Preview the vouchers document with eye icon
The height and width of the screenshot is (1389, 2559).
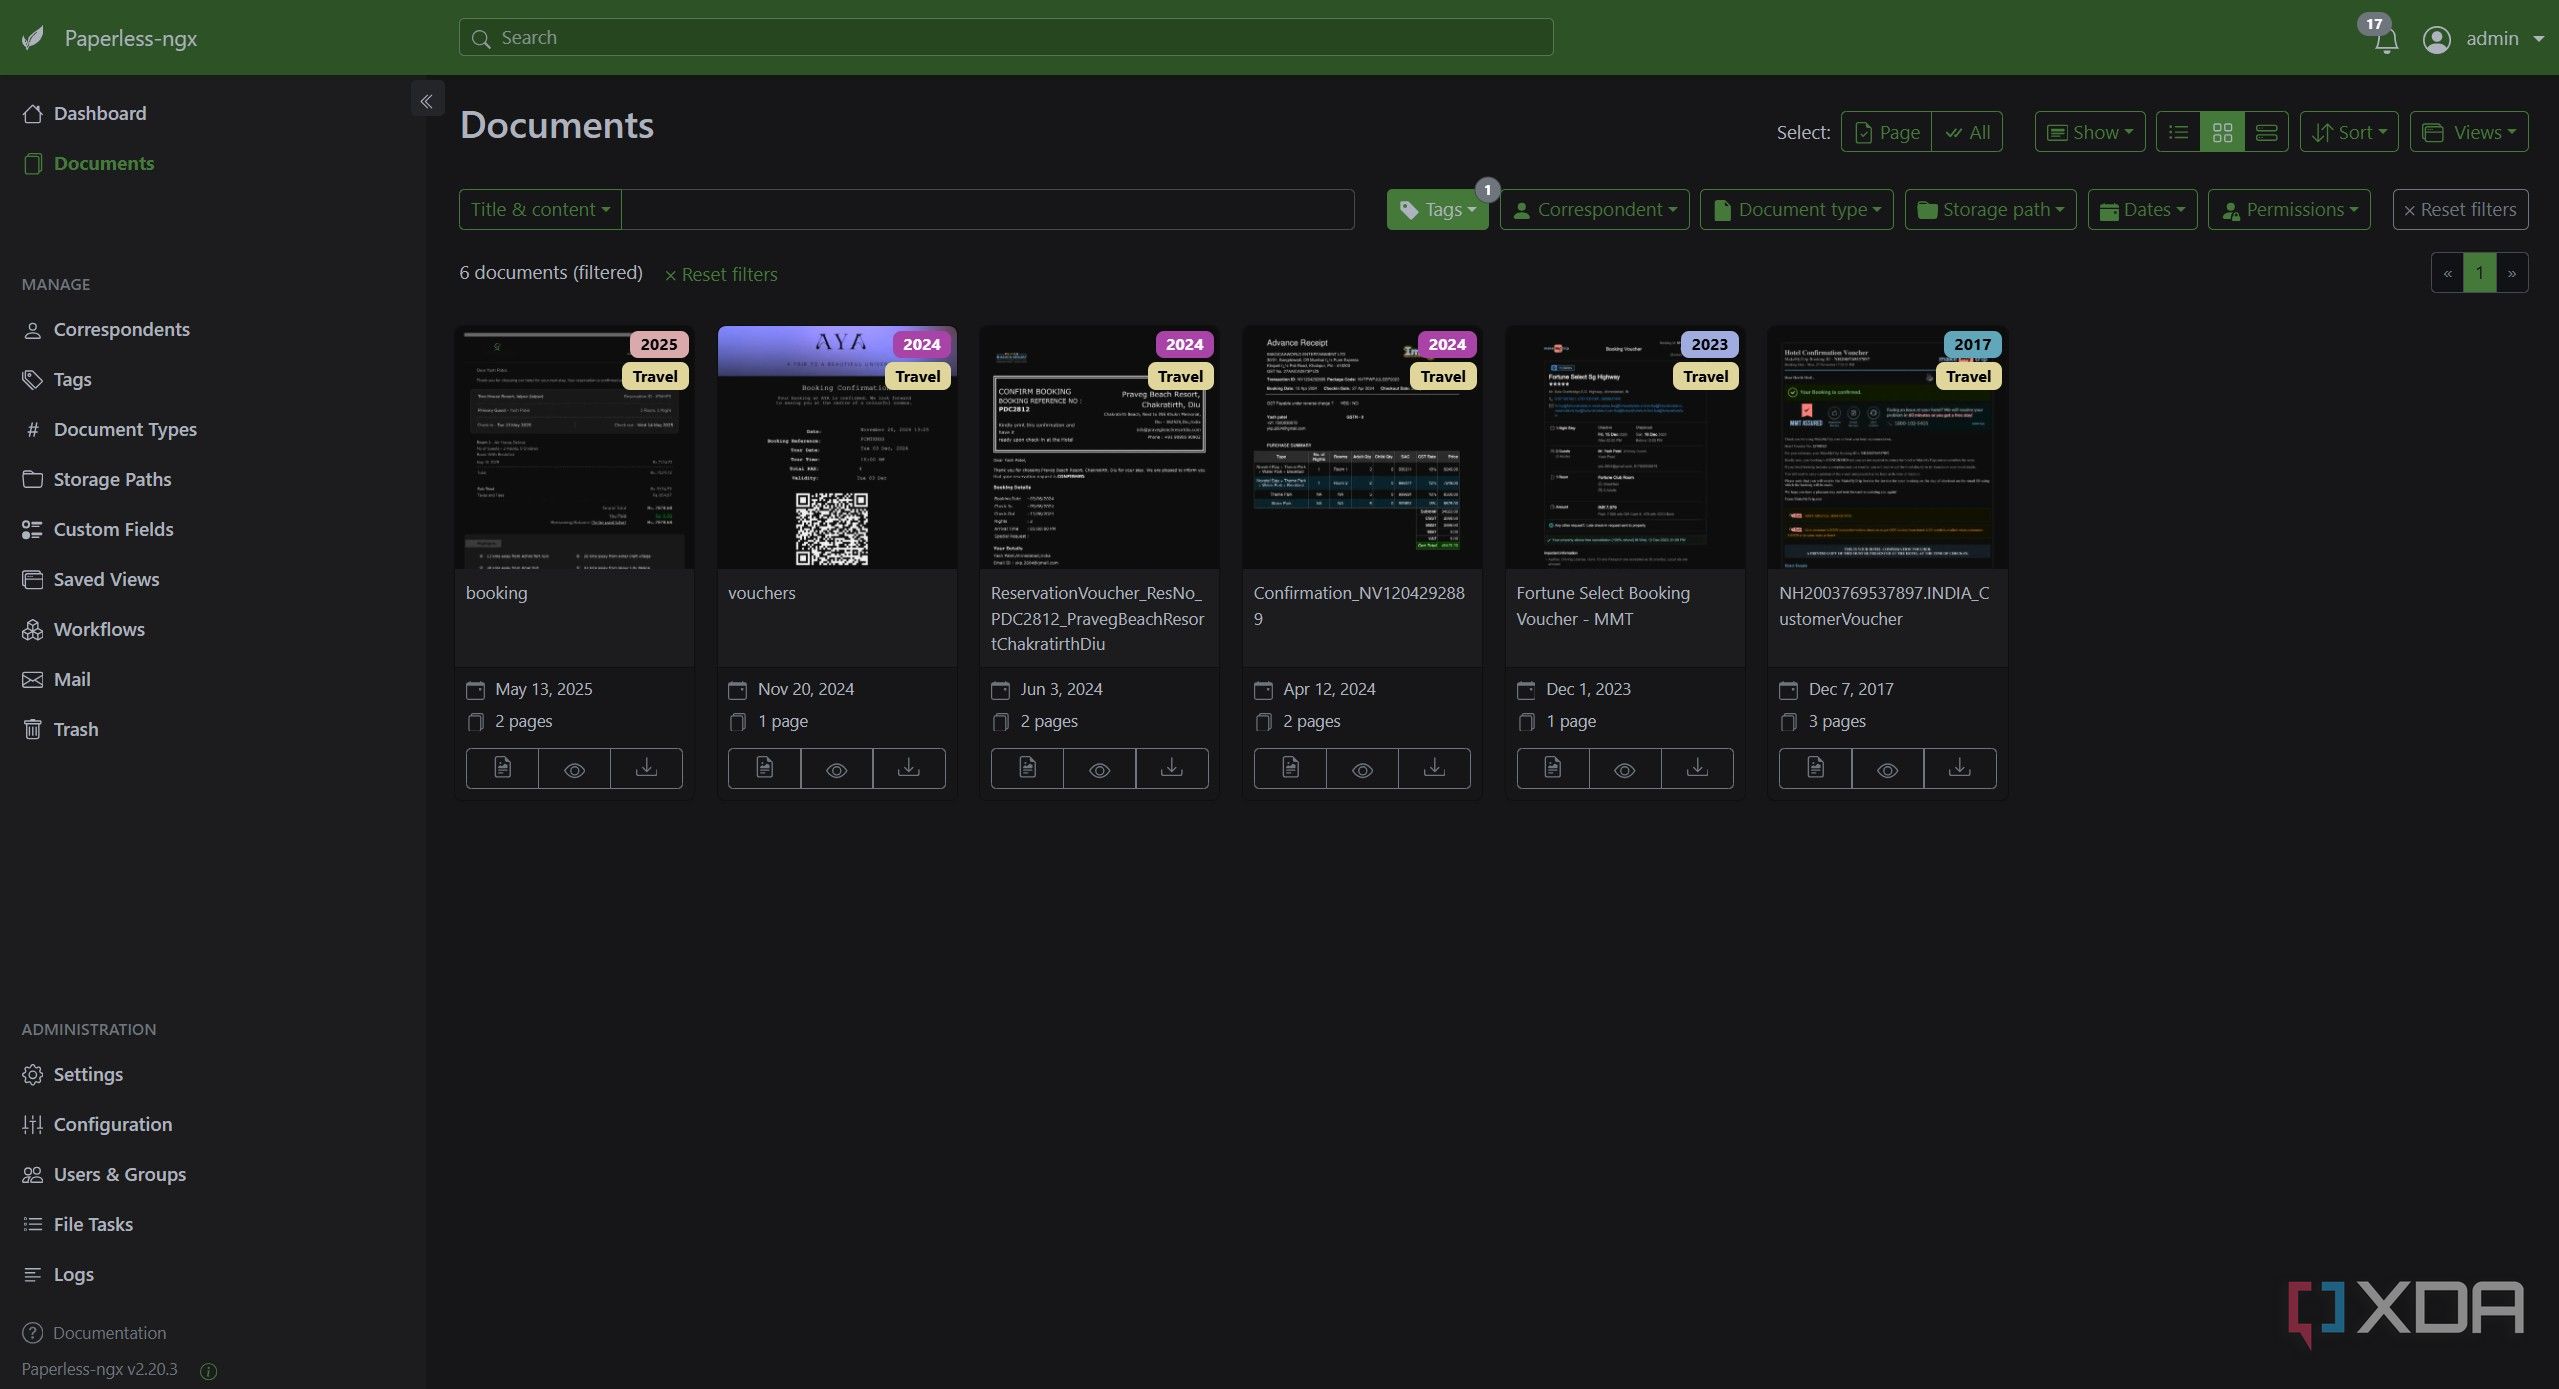(837, 768)
